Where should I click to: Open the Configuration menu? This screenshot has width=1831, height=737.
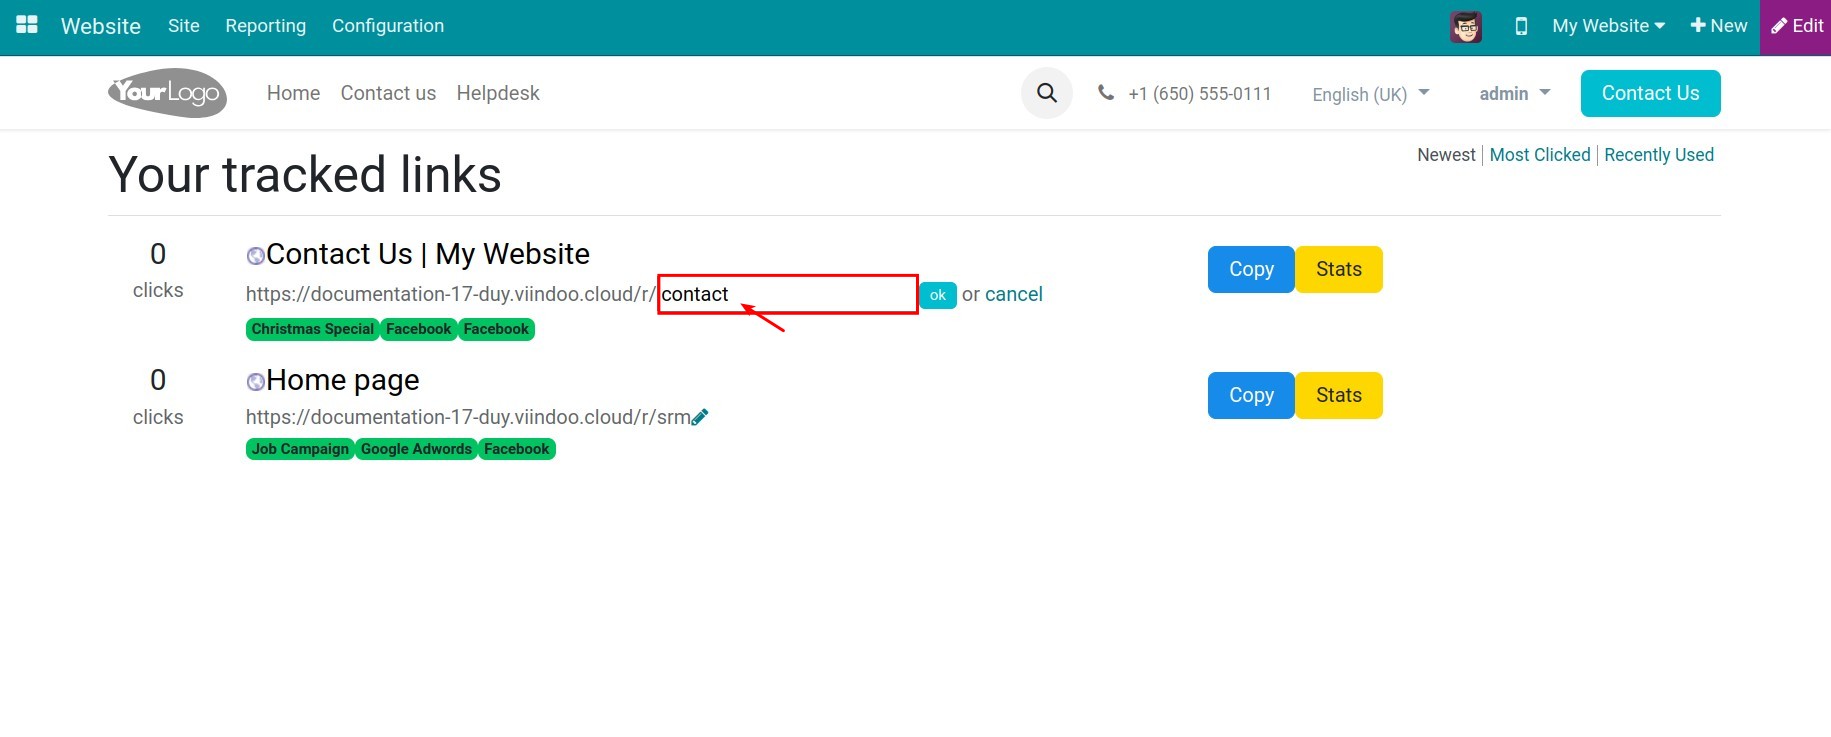tap(388, 26)
